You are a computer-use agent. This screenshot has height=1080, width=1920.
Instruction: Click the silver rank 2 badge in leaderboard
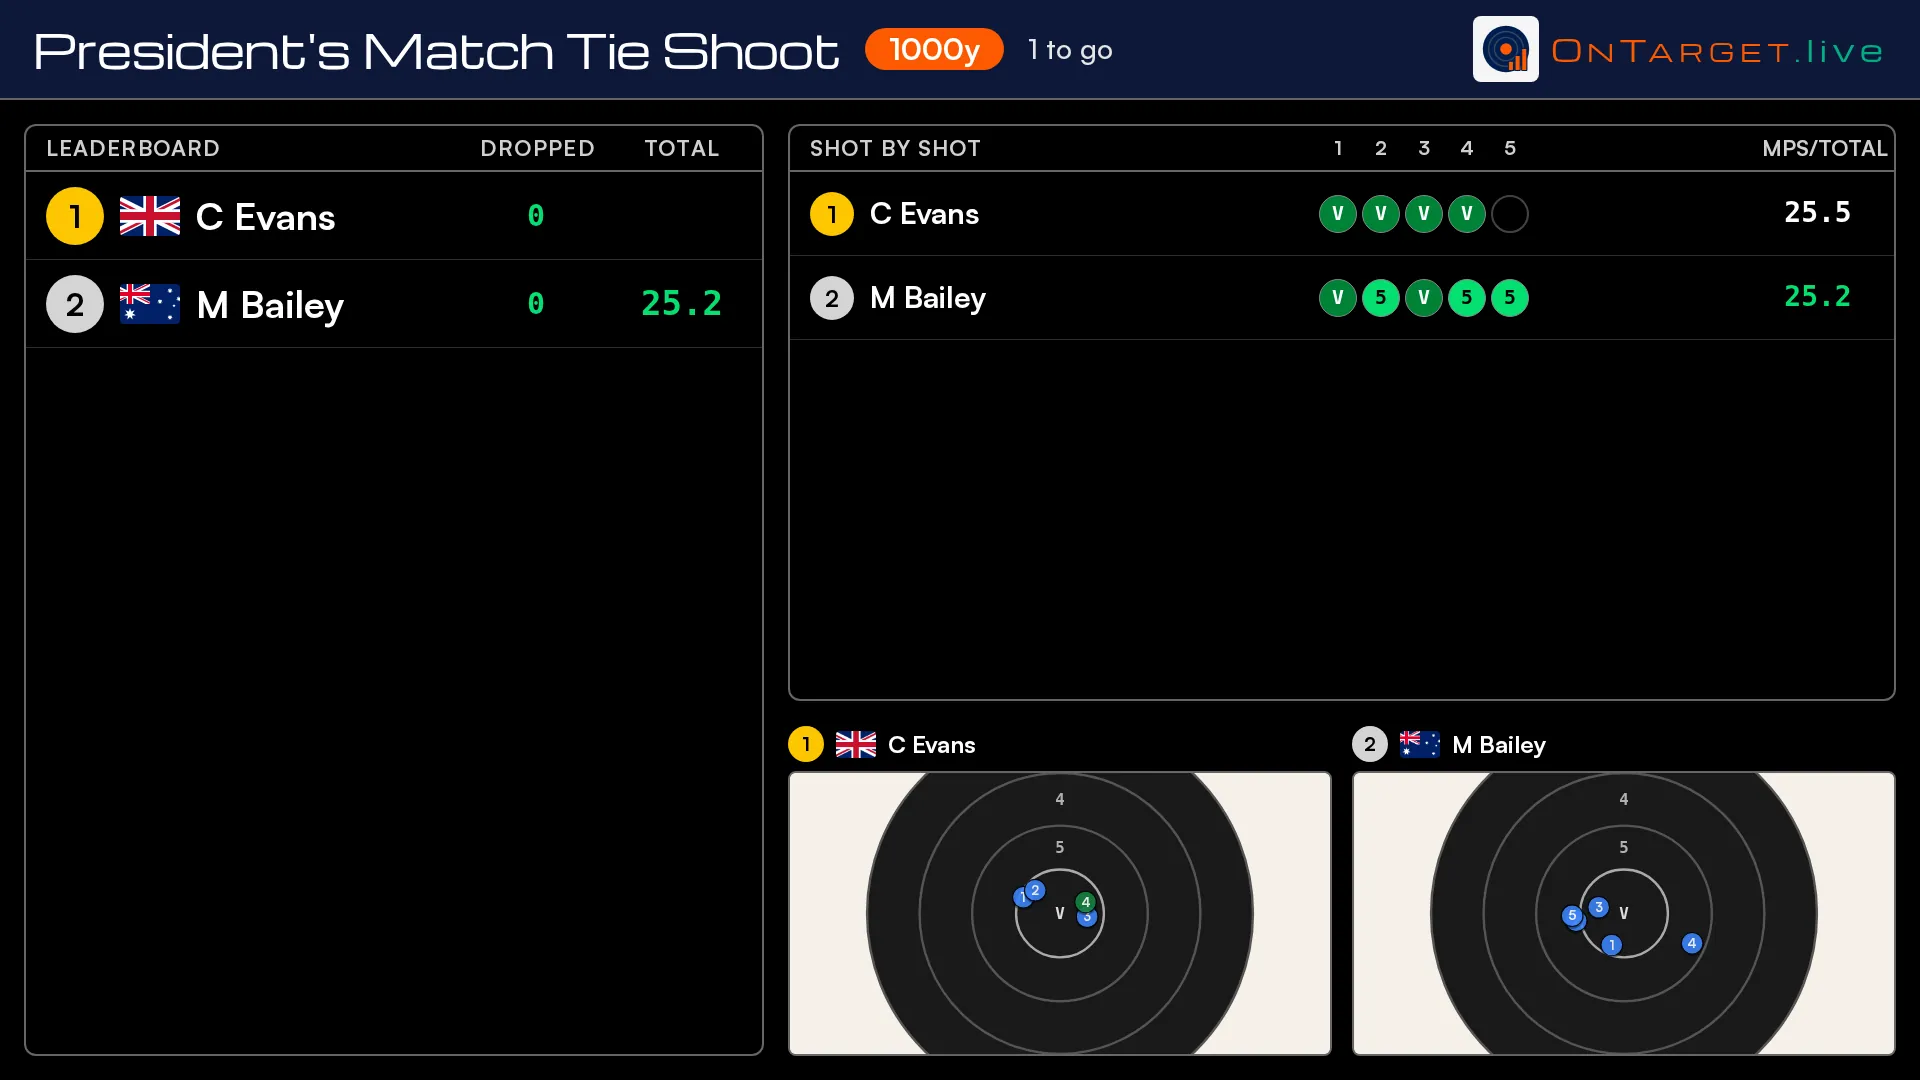tap(75, 304)
